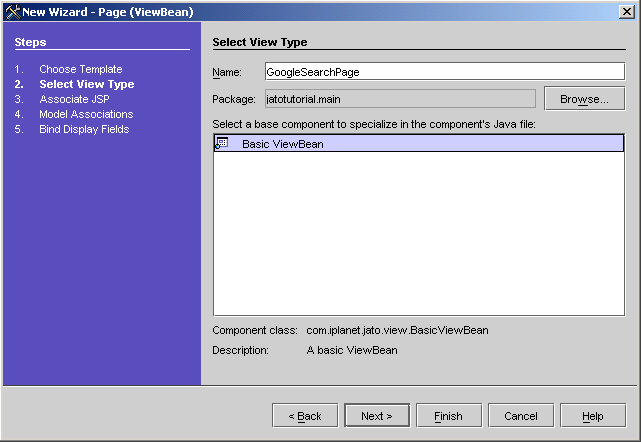The height and width of the screenshot is (442, 641).
Task: Click Finish to complete the wizard
Action: coord(448,416)
